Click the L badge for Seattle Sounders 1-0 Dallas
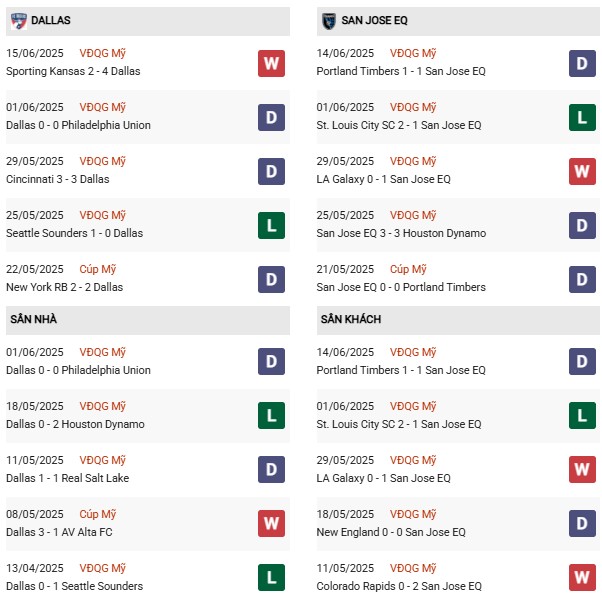Screen dimensions: 602x599 point(271,225)
